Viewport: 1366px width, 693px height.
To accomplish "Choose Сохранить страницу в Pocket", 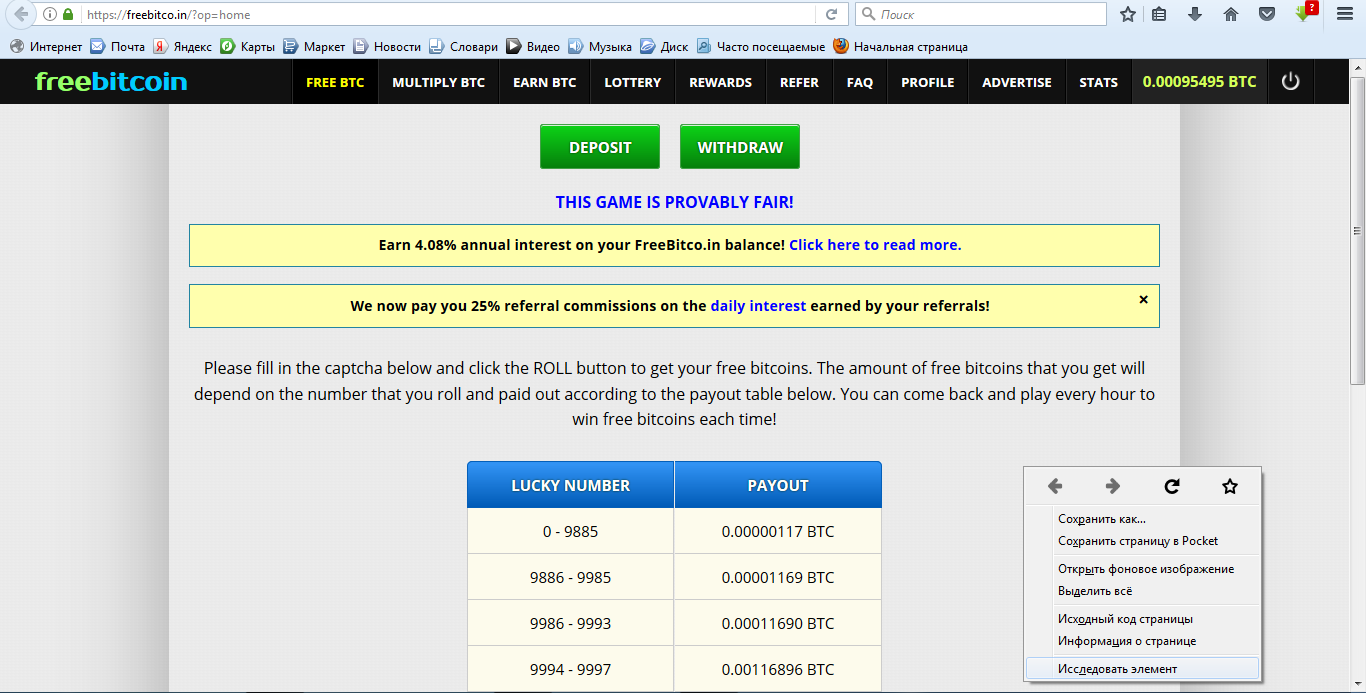I will [1143, 541].
